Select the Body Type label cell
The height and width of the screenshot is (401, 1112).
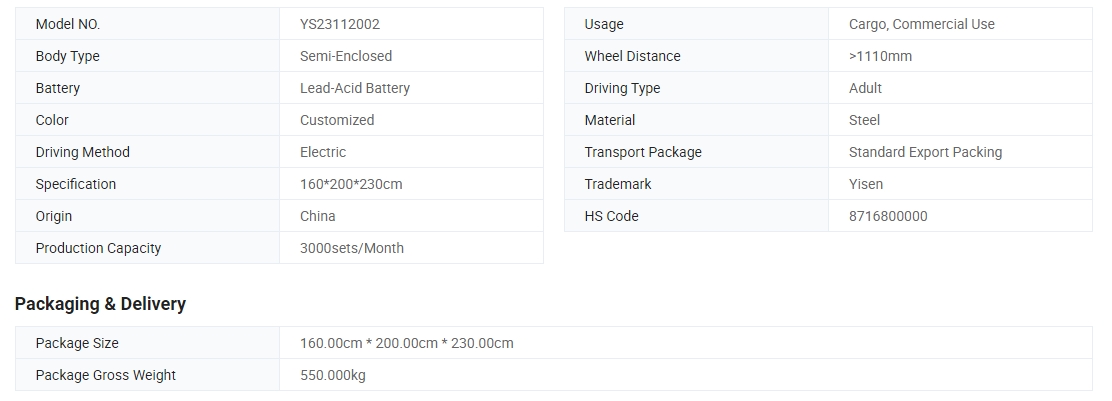(x=148, y=56)
